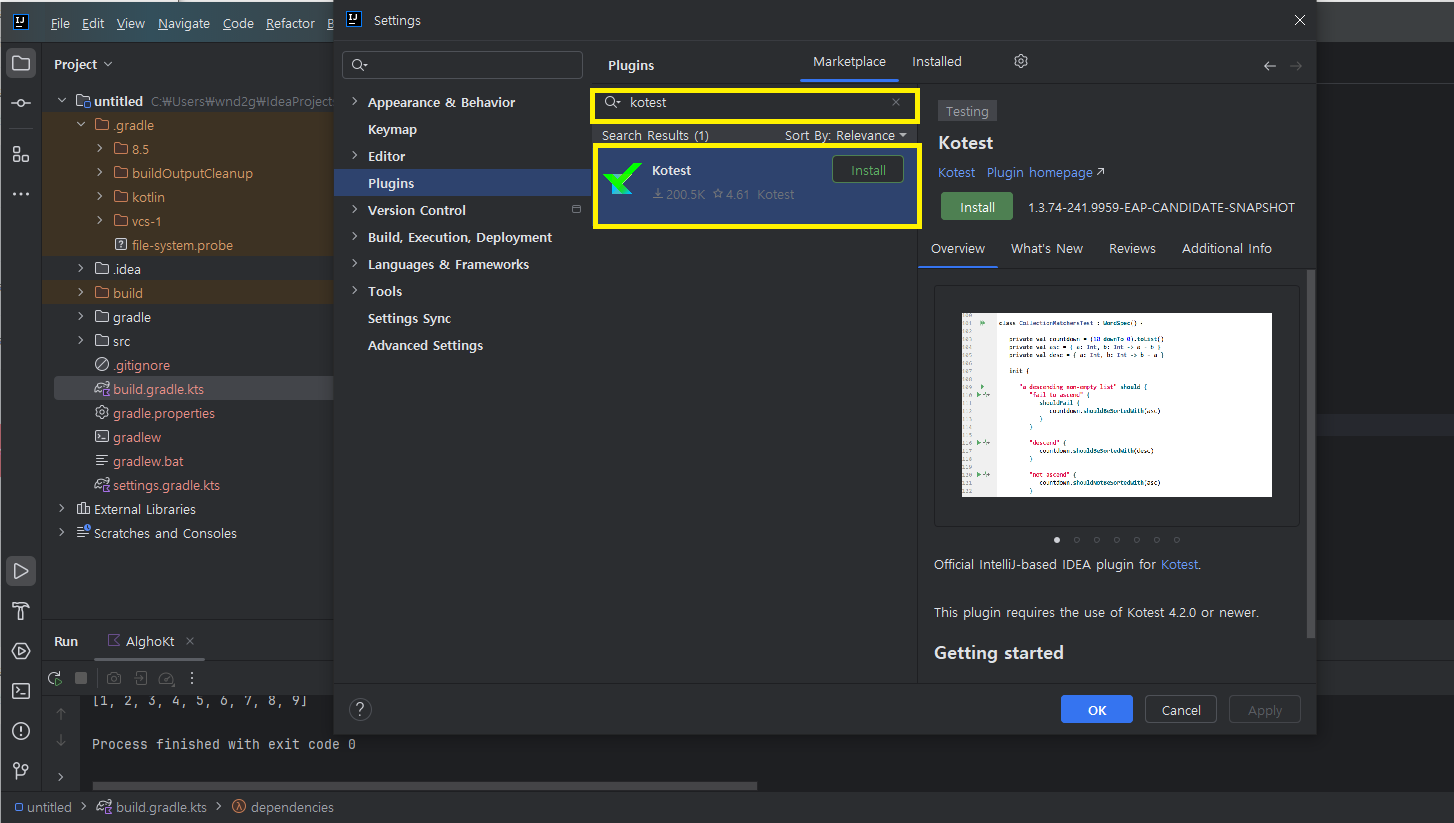This screenshot has height=823, width=1454.
Task: Open the Build hammer tool window
Action: (x=21, y=611)
